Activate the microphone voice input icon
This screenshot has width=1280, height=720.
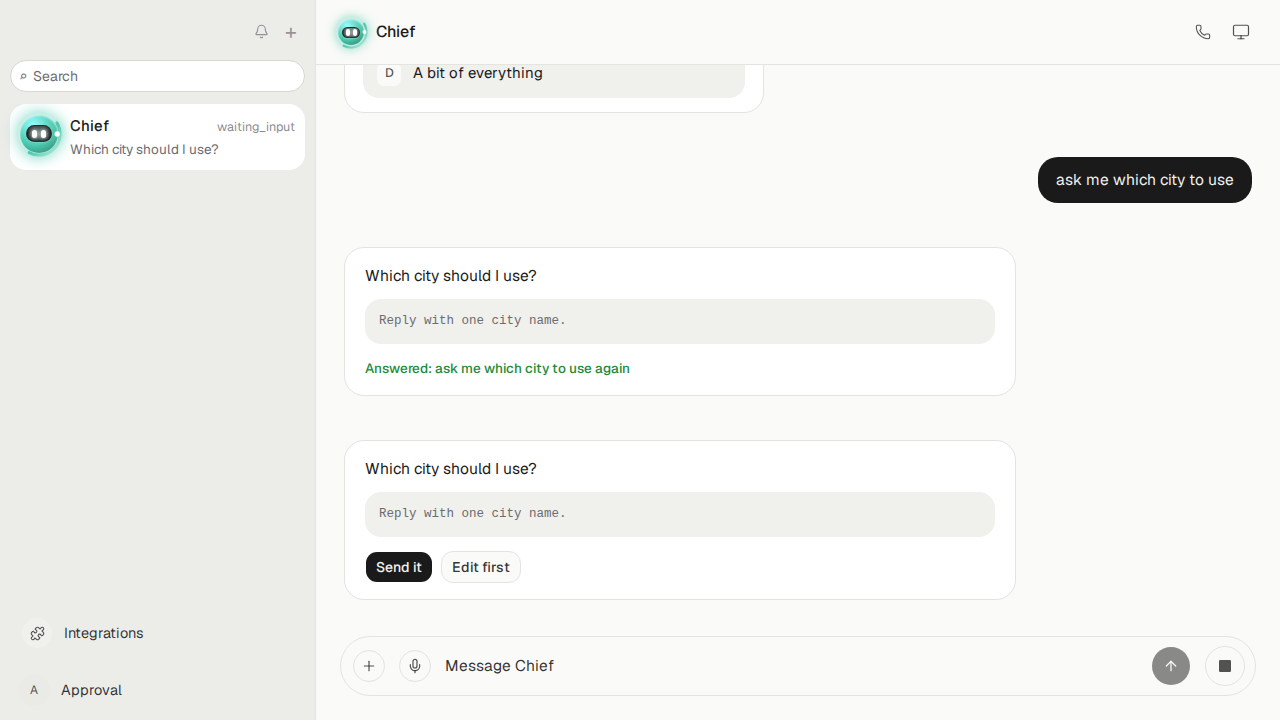[x=415, y=666]
